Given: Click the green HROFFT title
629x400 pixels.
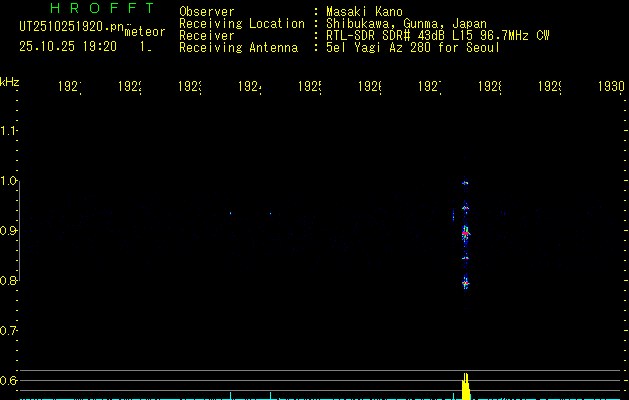Looking at the screenshot, I should (102, 8).
